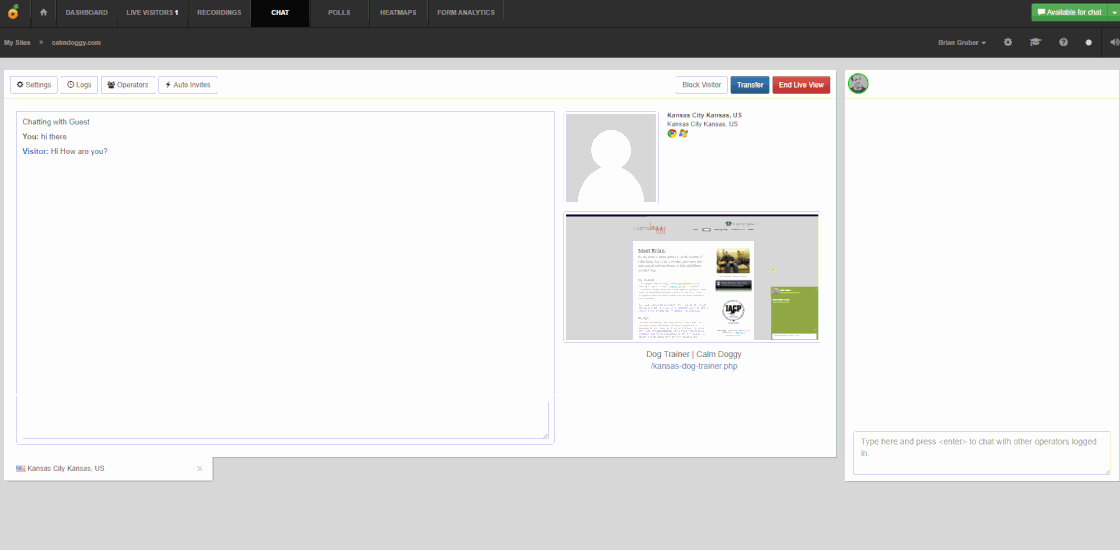Click the white circle status icon
The height and width of the screenshot is (550, 1120).
click(x=1089, y=43)
